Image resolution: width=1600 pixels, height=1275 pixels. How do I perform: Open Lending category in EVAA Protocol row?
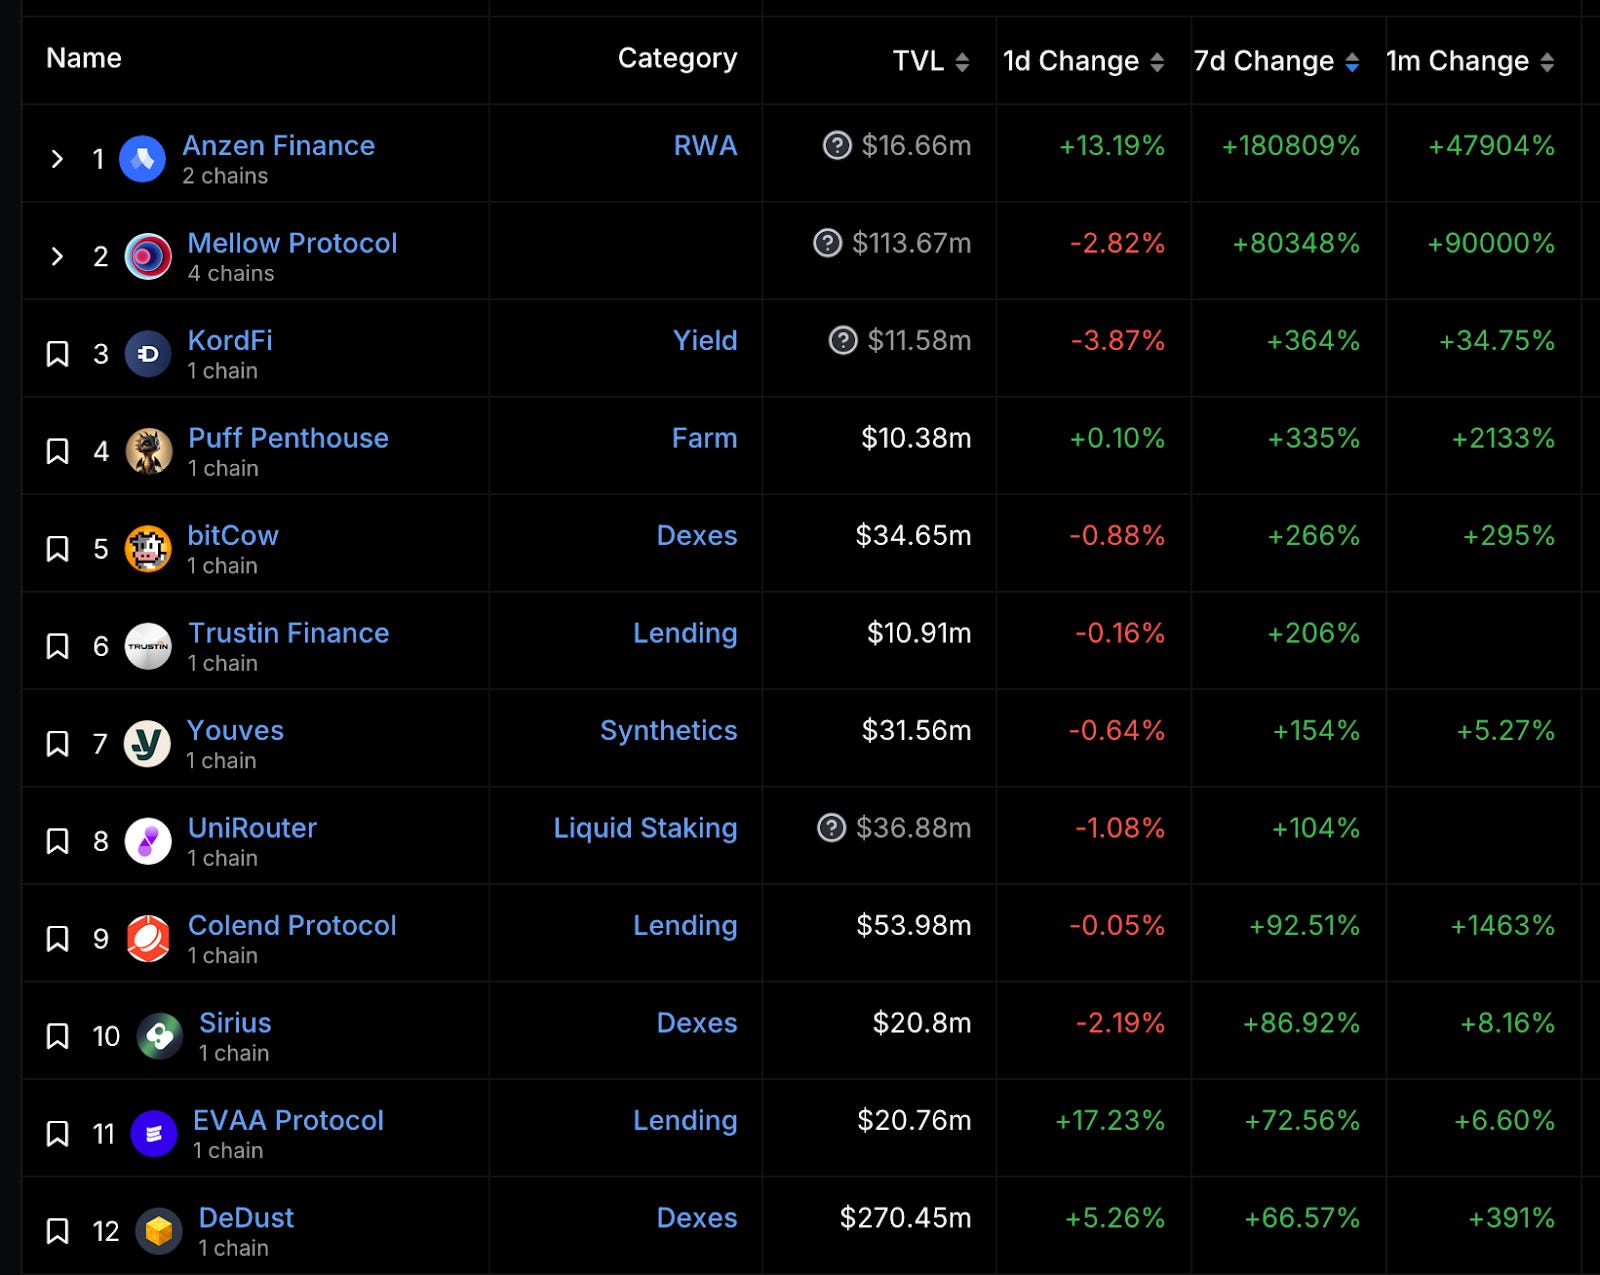pos(685,1121)
